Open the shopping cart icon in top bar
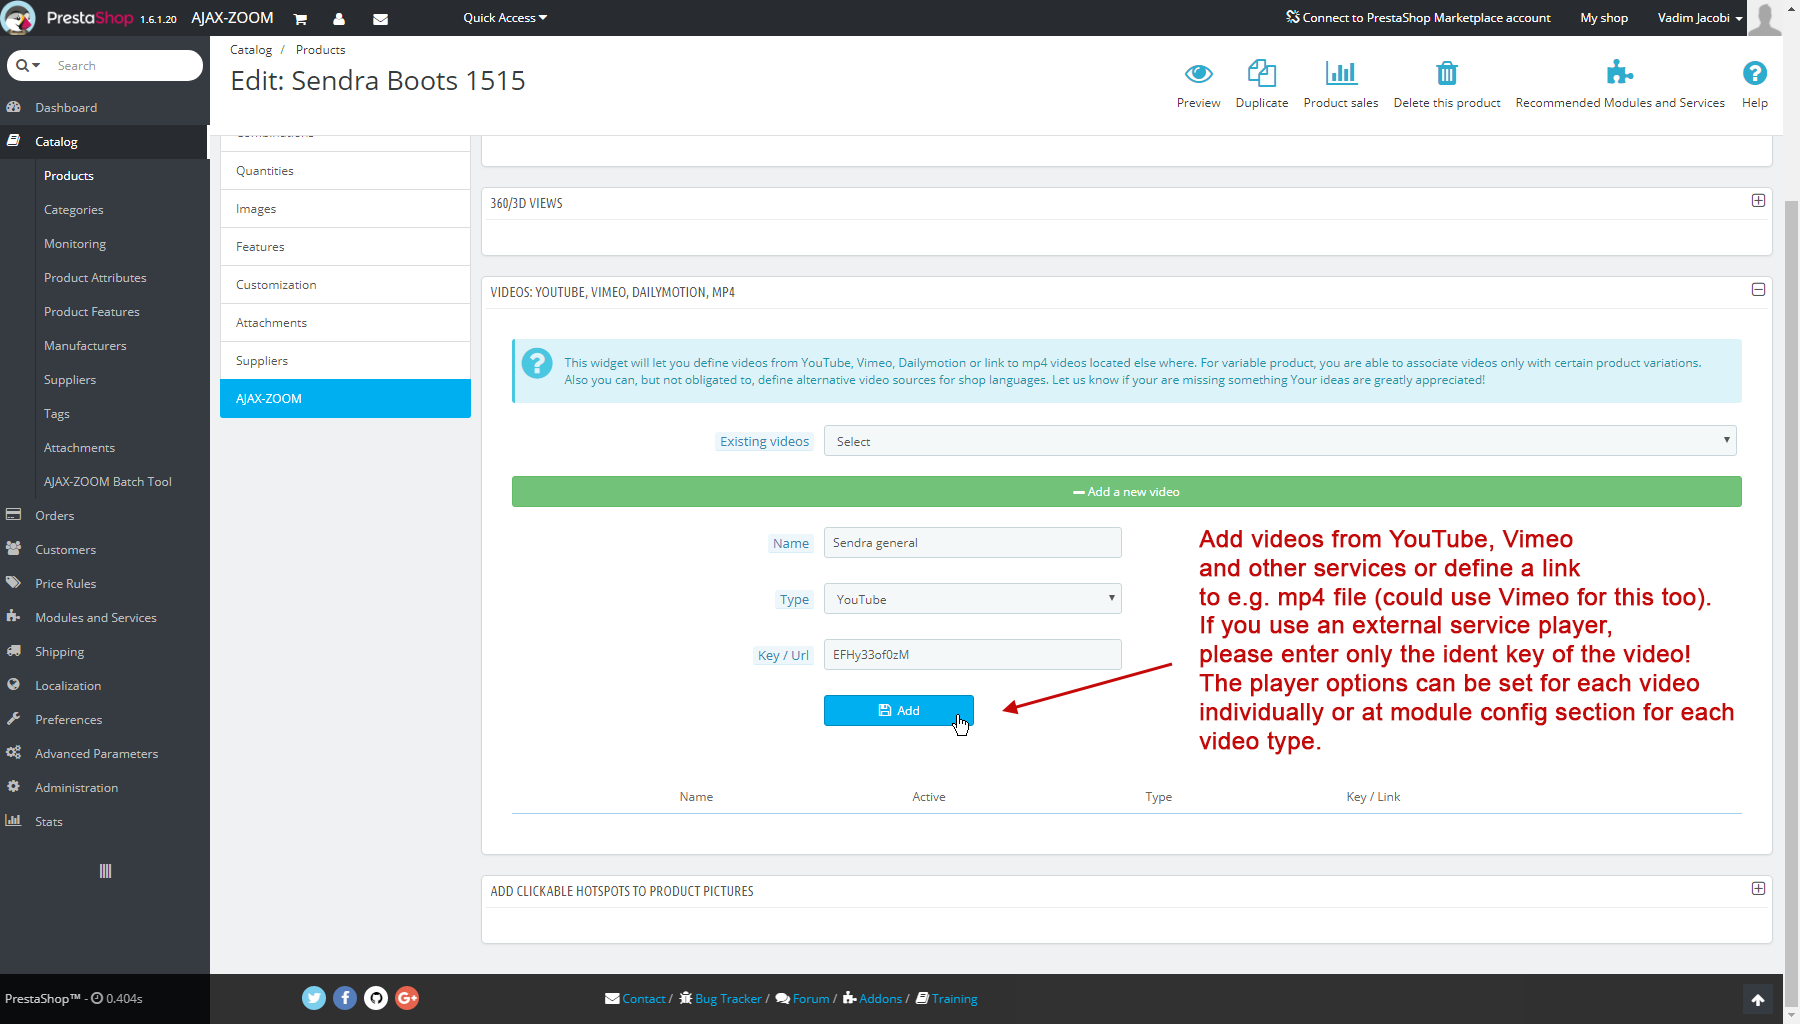1800x1024 pixels. click(300, 19)
